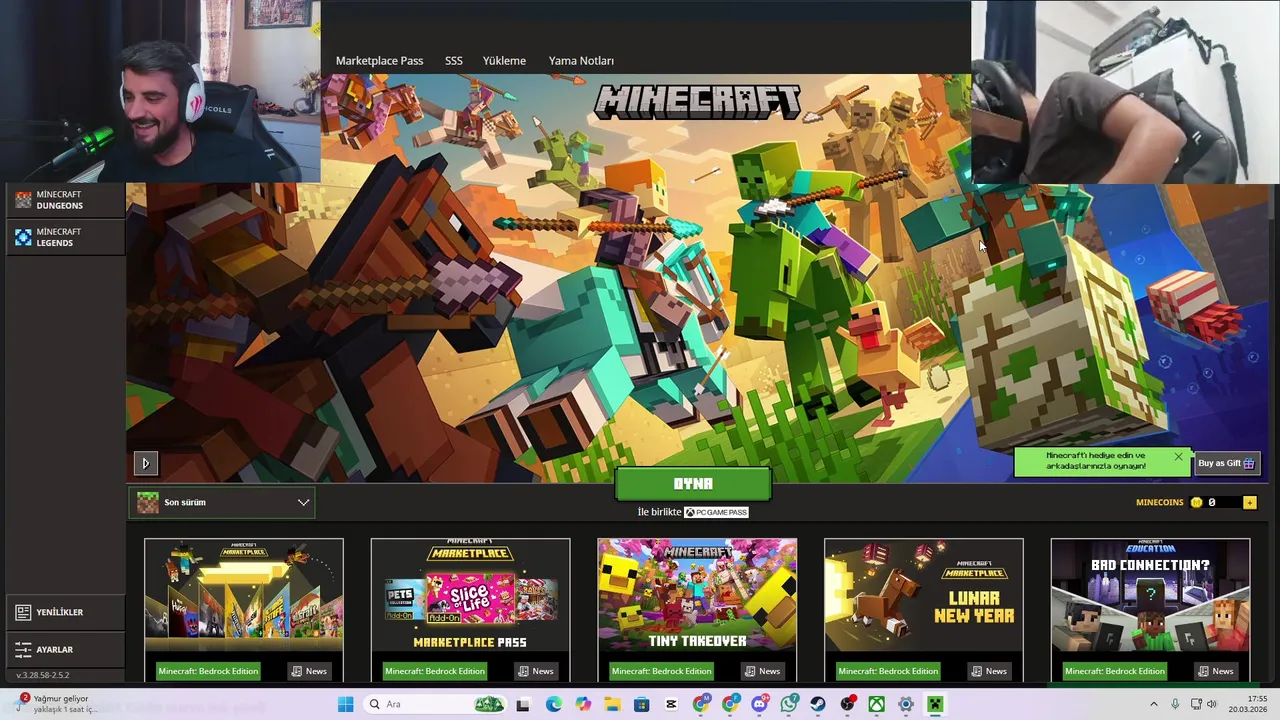Open the Xbox app from the taskbar
This screenshot has height=720, width=1280.
point(877,705)
